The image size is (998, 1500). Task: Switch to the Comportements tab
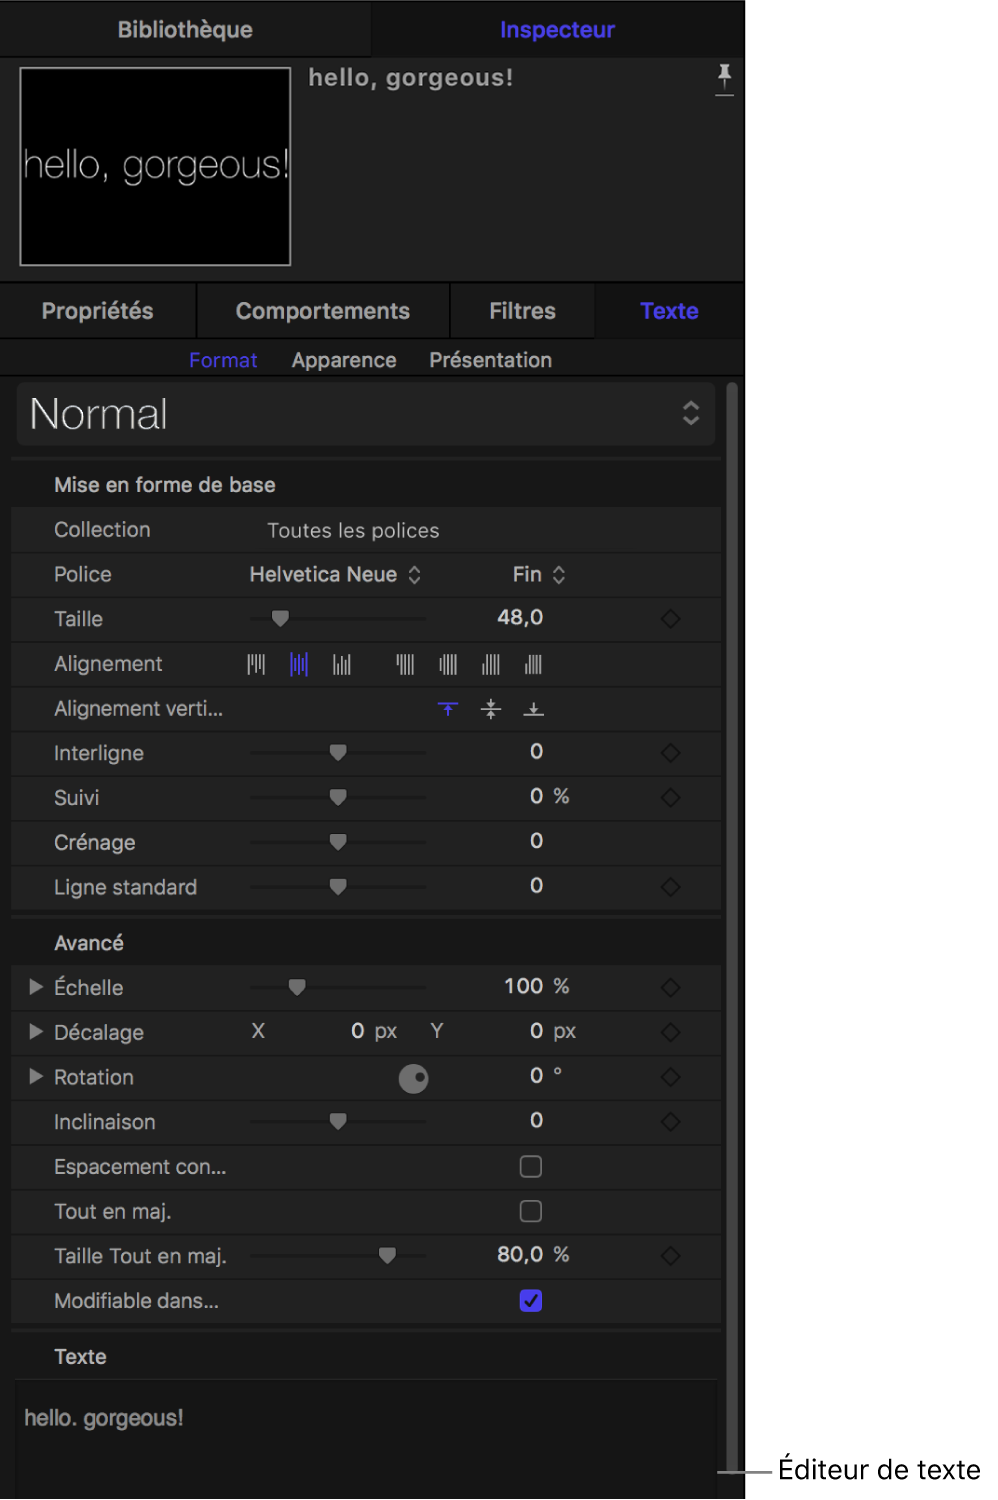tap(322, 311)
